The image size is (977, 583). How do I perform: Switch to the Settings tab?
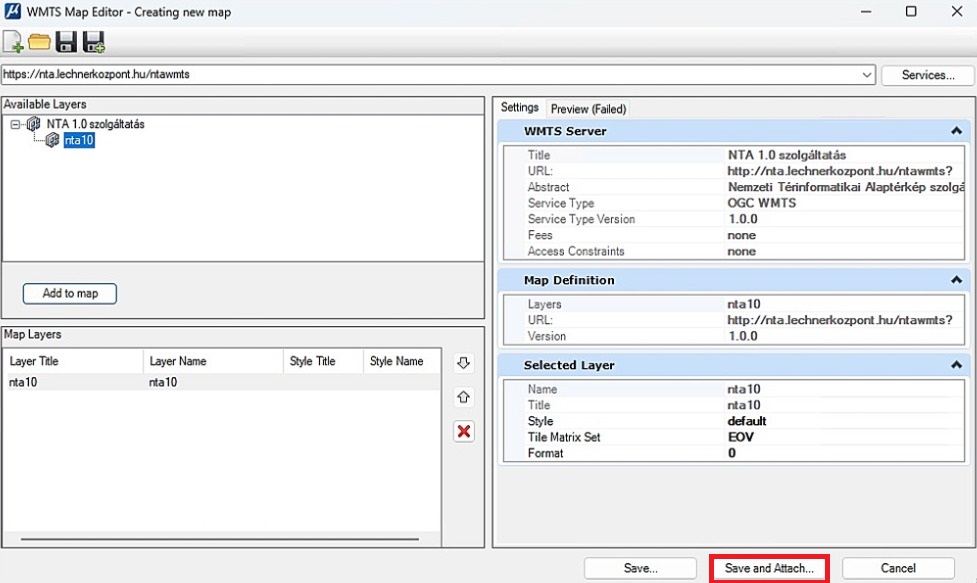pos(520,108)
